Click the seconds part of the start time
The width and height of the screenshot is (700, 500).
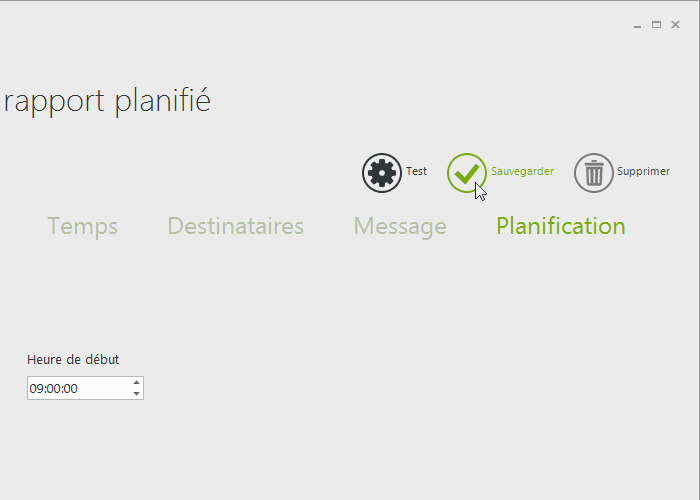coord(70,388)
